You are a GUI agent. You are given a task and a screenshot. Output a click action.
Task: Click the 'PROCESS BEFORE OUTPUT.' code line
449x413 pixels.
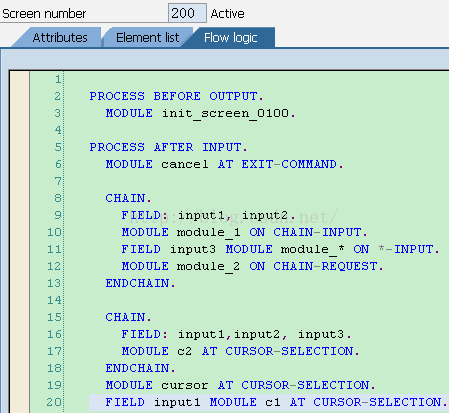click(176, 96)
